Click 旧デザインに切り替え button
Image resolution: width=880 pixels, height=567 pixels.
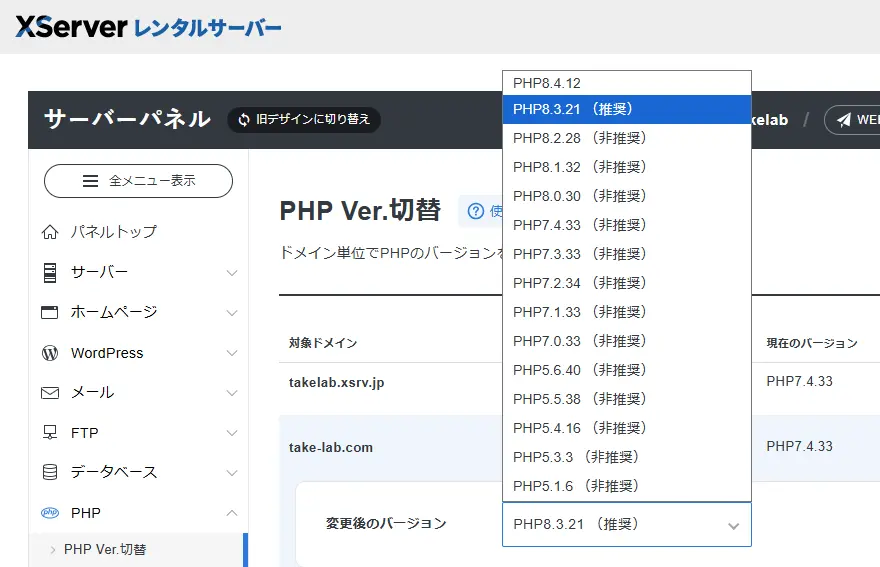coord(304,120)
